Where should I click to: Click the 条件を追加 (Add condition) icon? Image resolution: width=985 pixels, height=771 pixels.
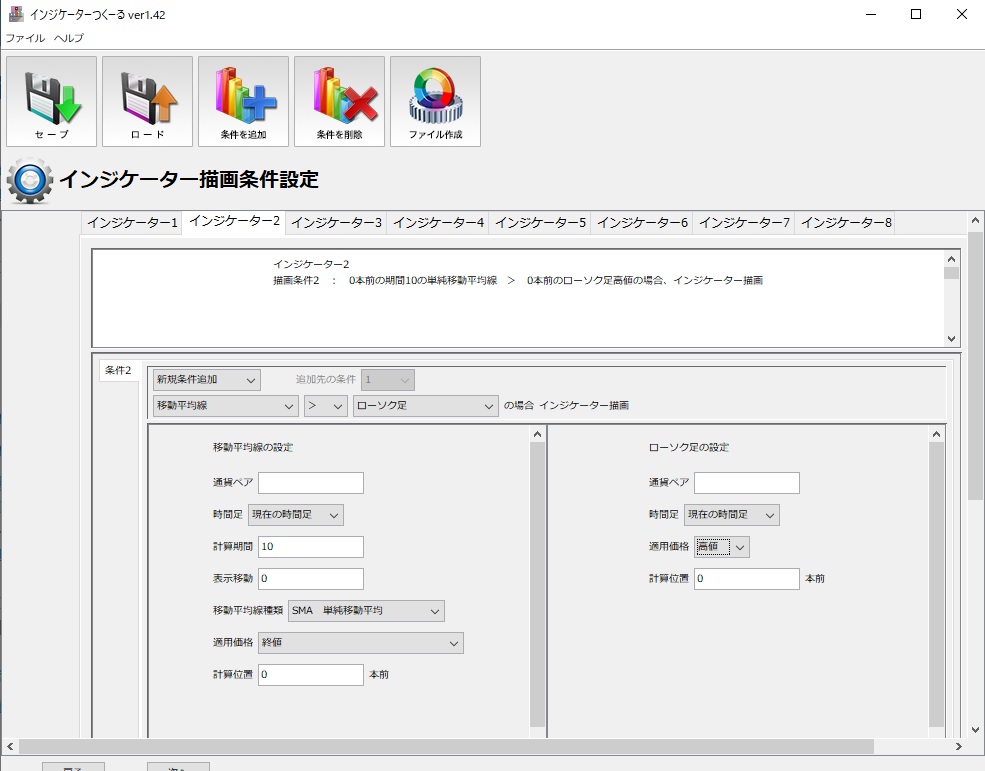coord(243,101)
